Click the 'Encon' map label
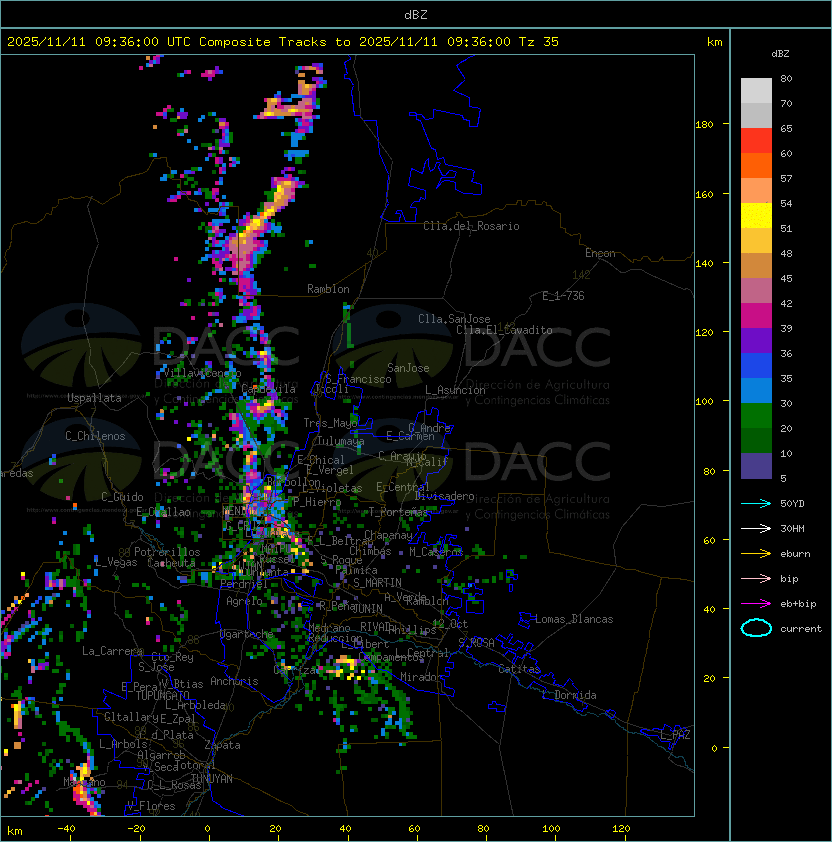This screenshot has height=842, width=832. pyautogui.click(x=600, y=253)
